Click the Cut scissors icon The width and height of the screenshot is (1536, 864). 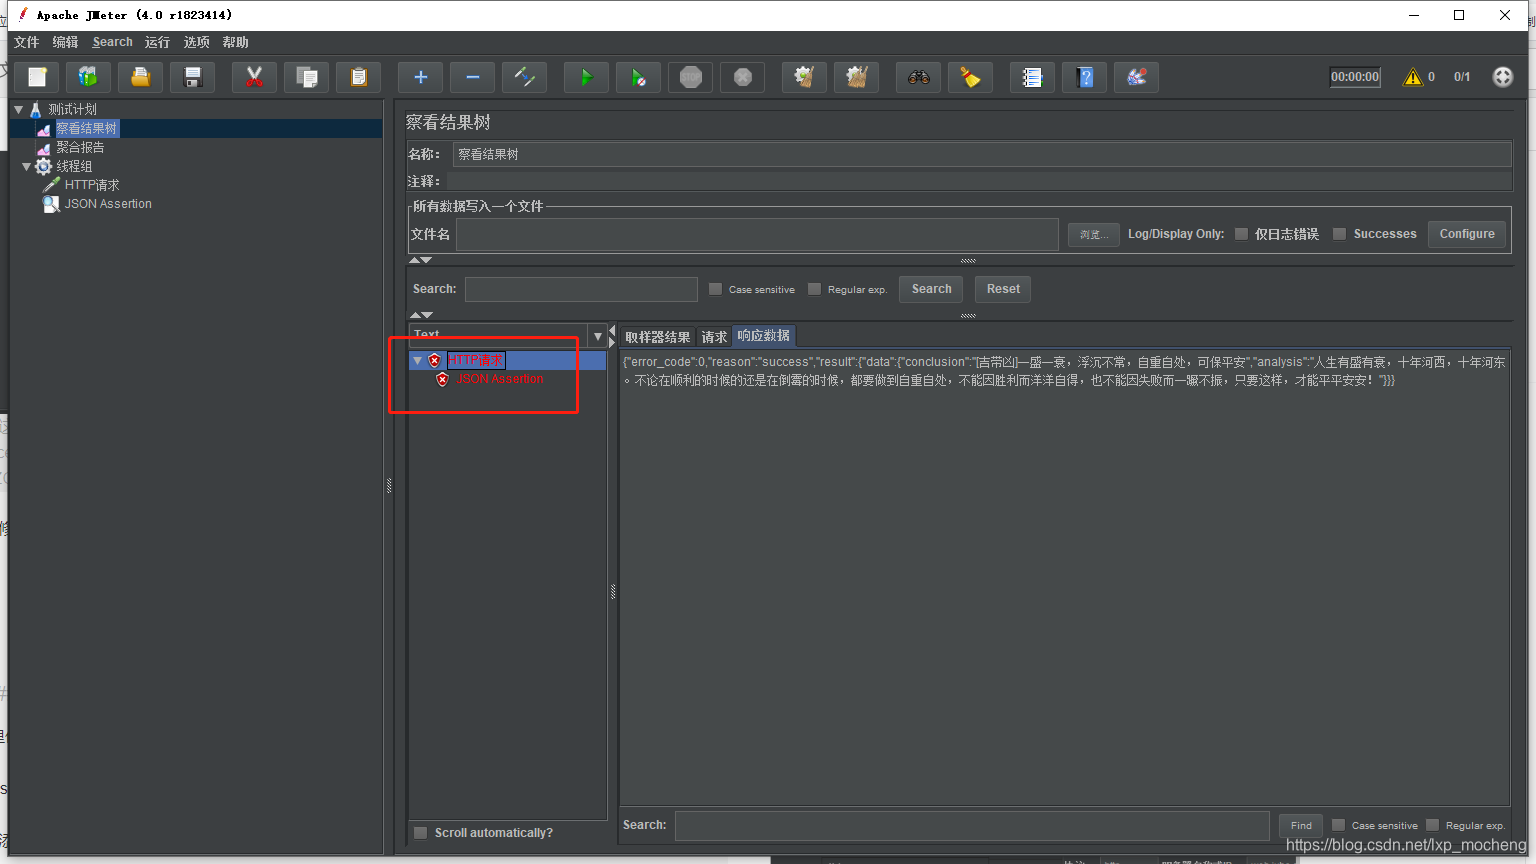point(254,77)
